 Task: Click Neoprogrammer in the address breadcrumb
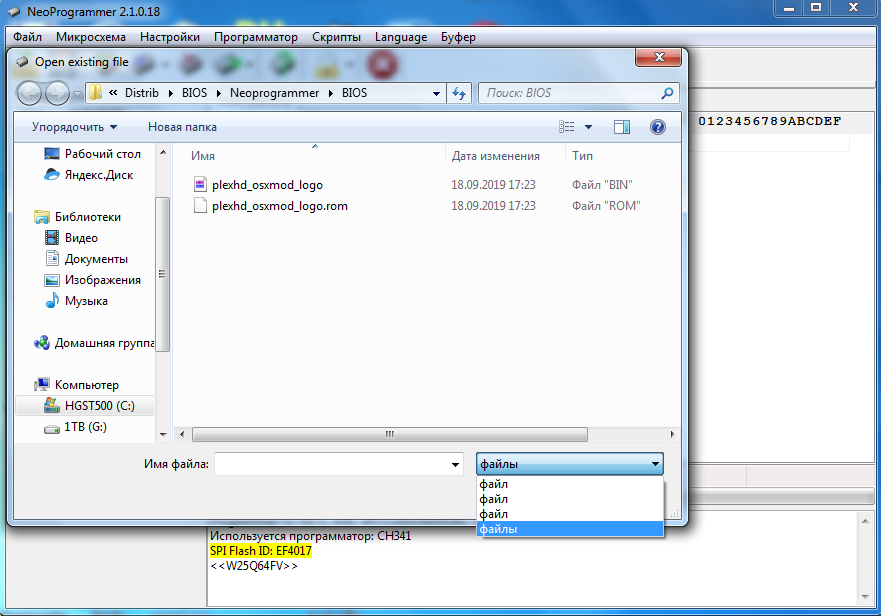[x=274, y=93]
